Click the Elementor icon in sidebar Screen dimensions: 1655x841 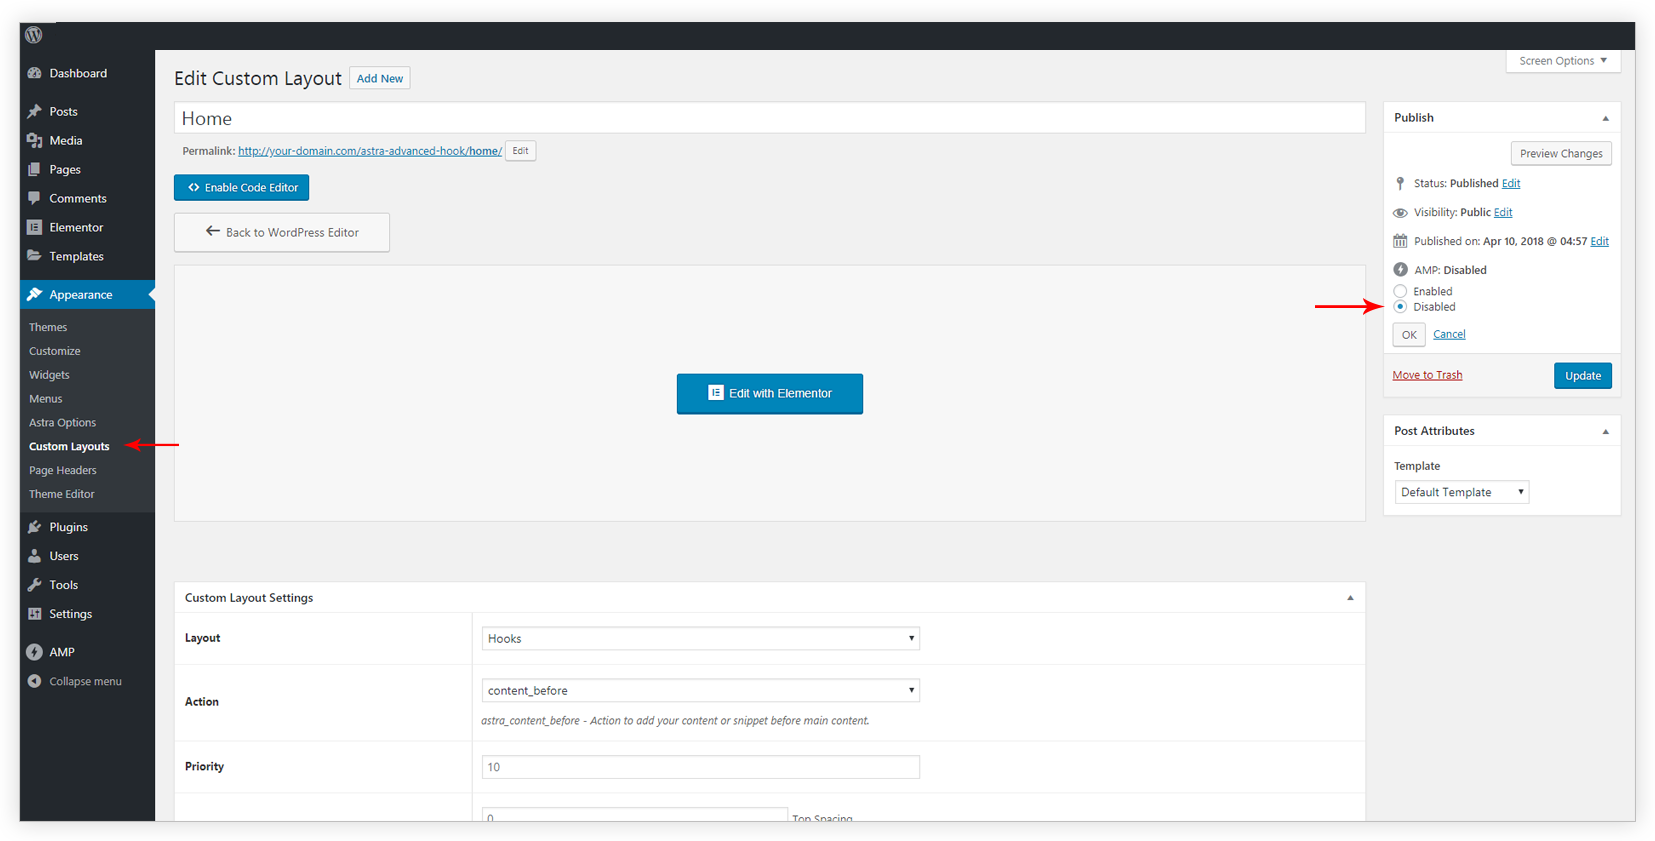[x=35, y=227]
